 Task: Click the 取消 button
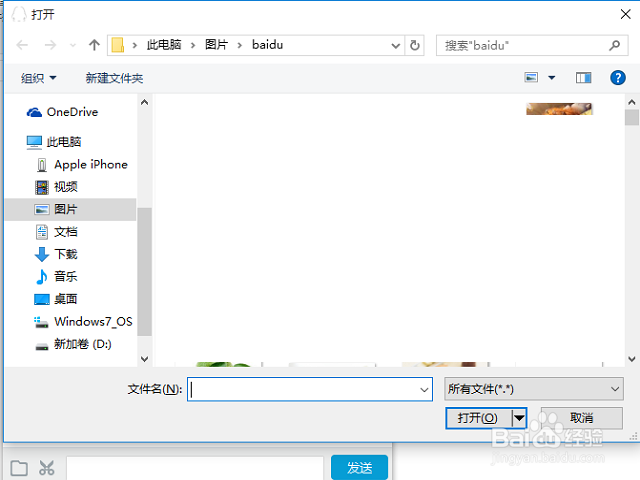coord(582,418)
